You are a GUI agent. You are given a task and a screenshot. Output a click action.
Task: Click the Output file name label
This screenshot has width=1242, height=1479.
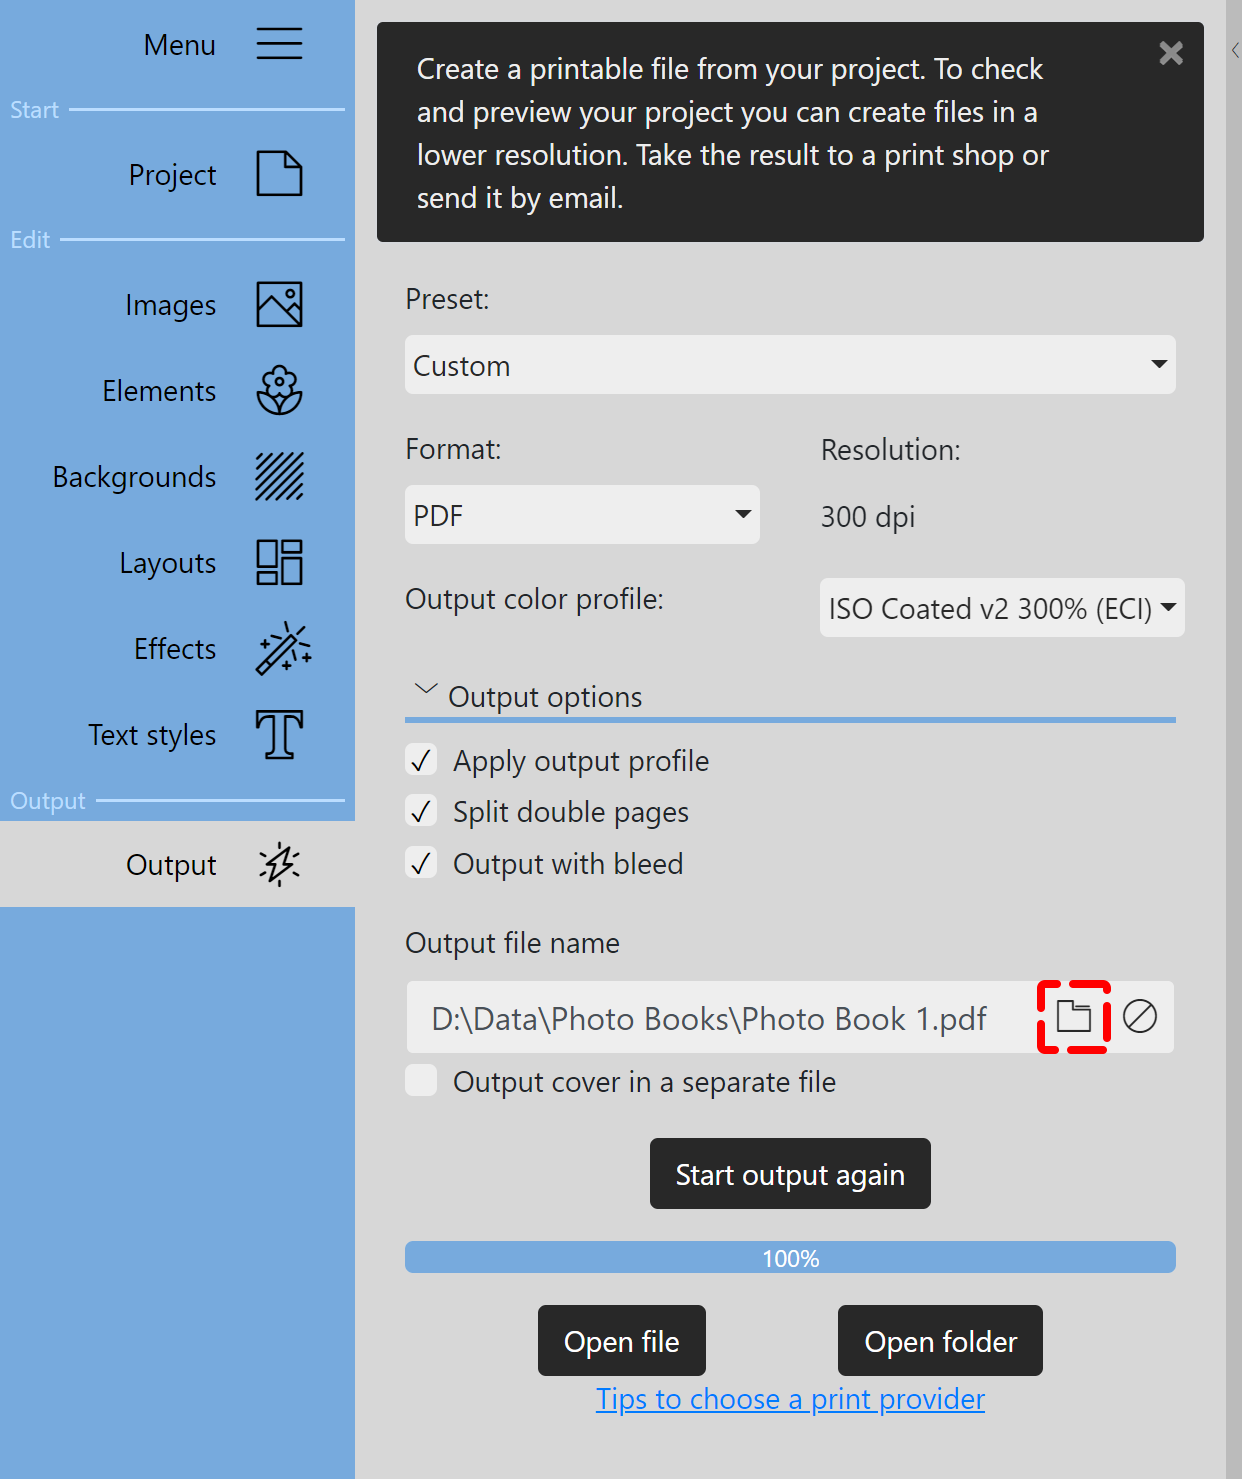pyautogui.click(x=512, y=943)
